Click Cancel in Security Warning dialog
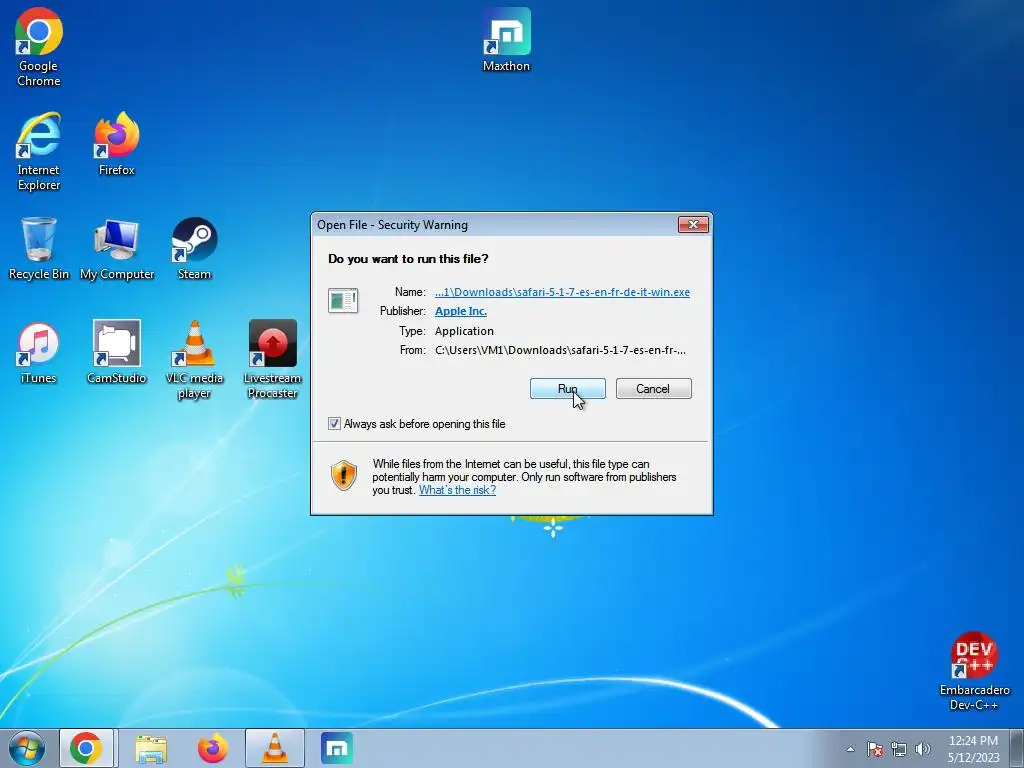This screenshot has width=1024, height=768. coord(653,389)
